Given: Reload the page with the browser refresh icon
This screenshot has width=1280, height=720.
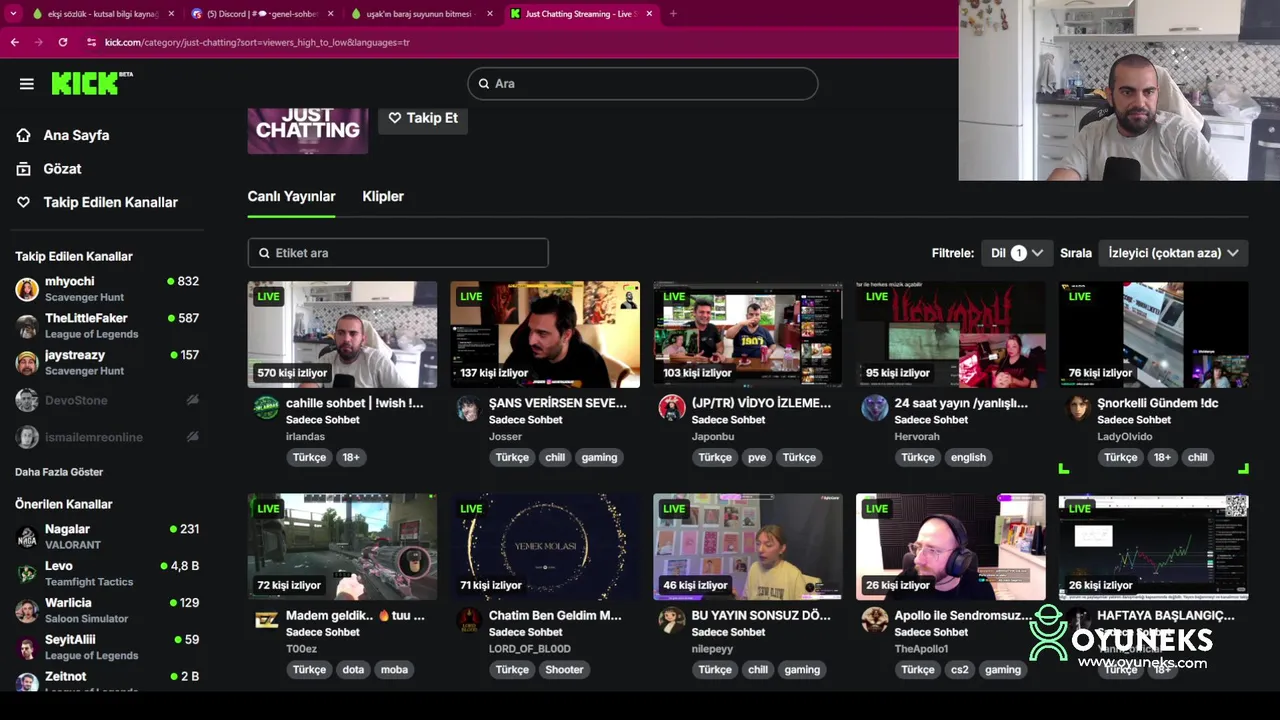Looking at the screenshot, I should click(63, 42).
